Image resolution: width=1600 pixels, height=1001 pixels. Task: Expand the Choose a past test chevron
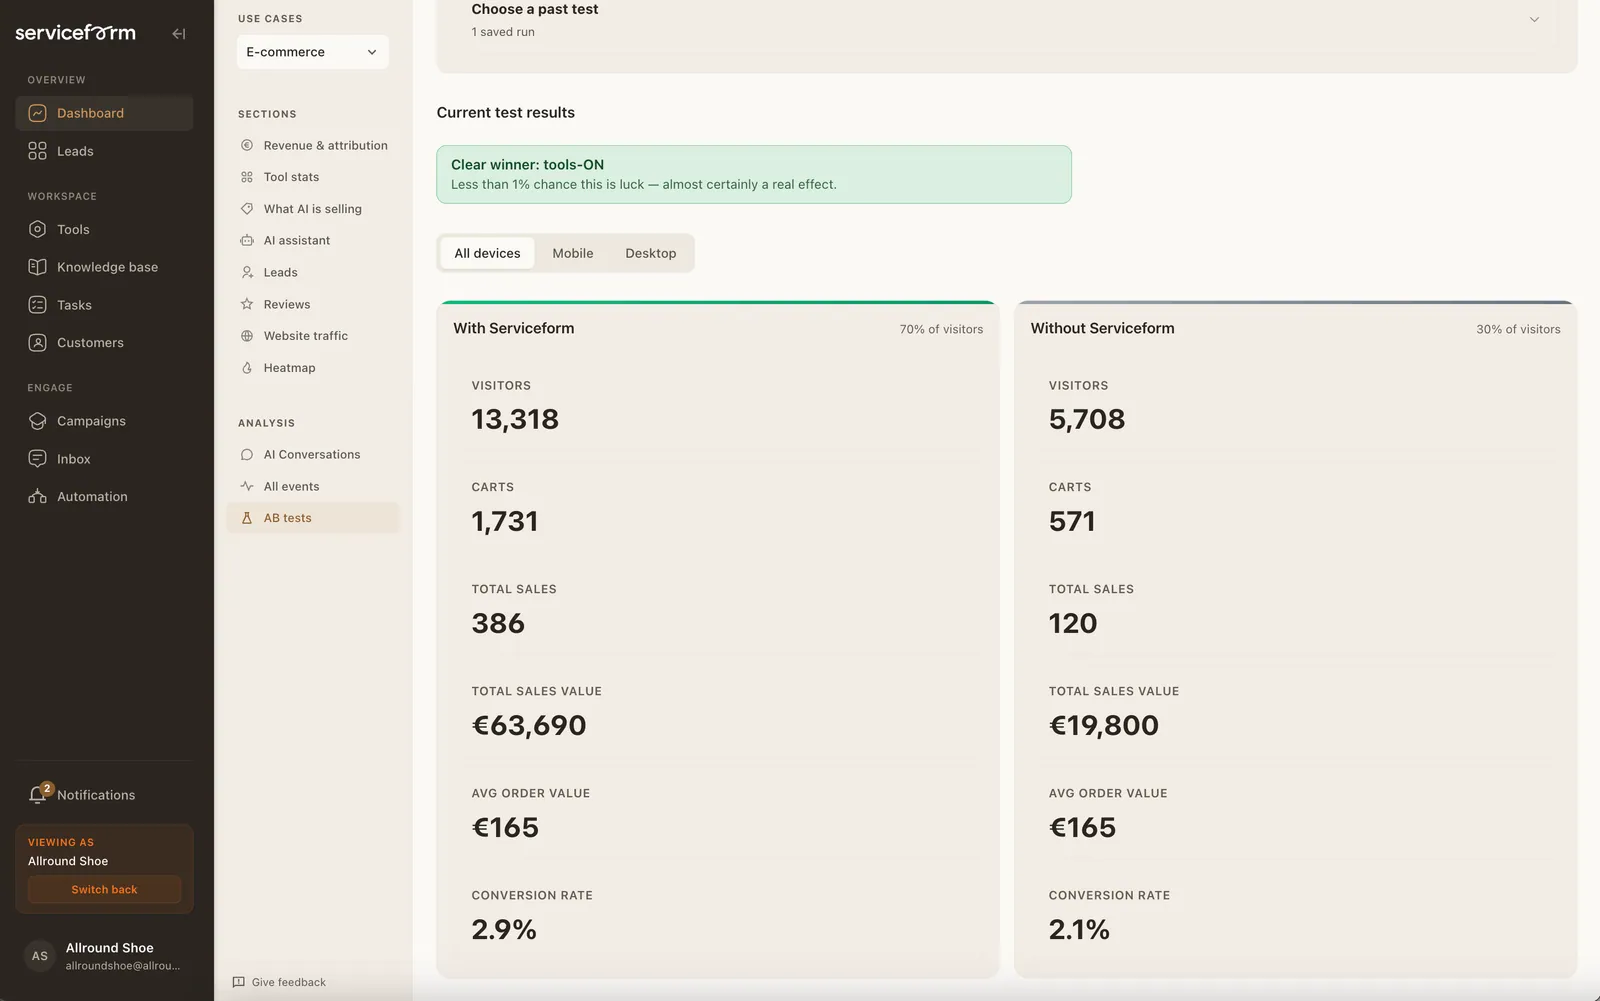click(1534, 20)
